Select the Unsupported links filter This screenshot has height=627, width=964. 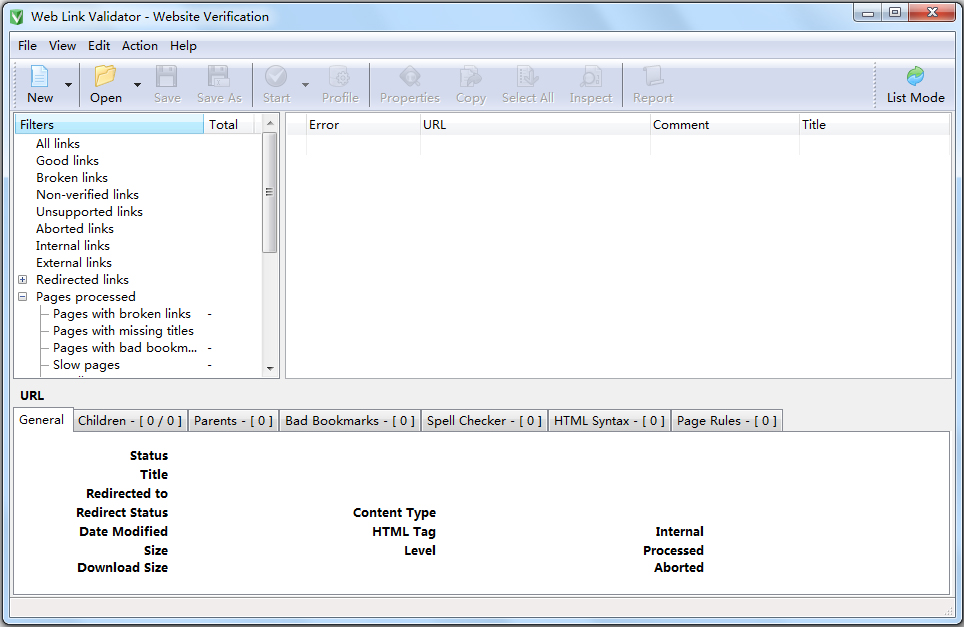[89, 211]
